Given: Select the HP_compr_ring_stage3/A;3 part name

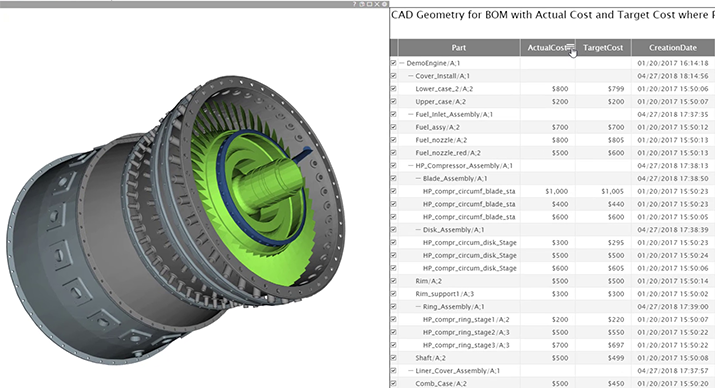Looking at the screenshot, I should click(466, 345).
